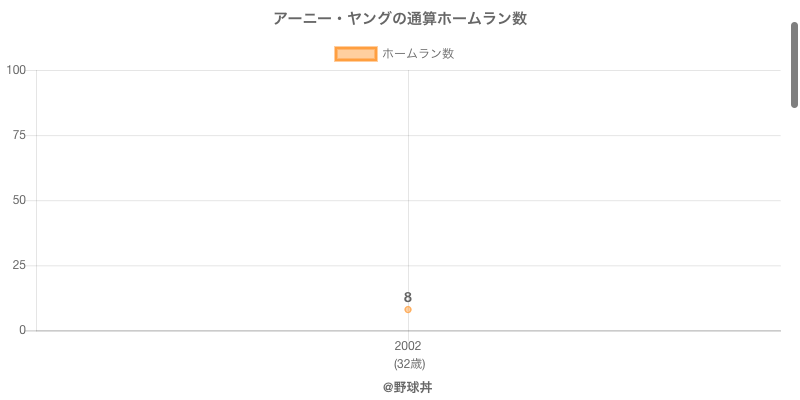Click the vertical scrollbar thumb
Image resolution: width=800 pixels, height=400 pixels.
(795, 65)
